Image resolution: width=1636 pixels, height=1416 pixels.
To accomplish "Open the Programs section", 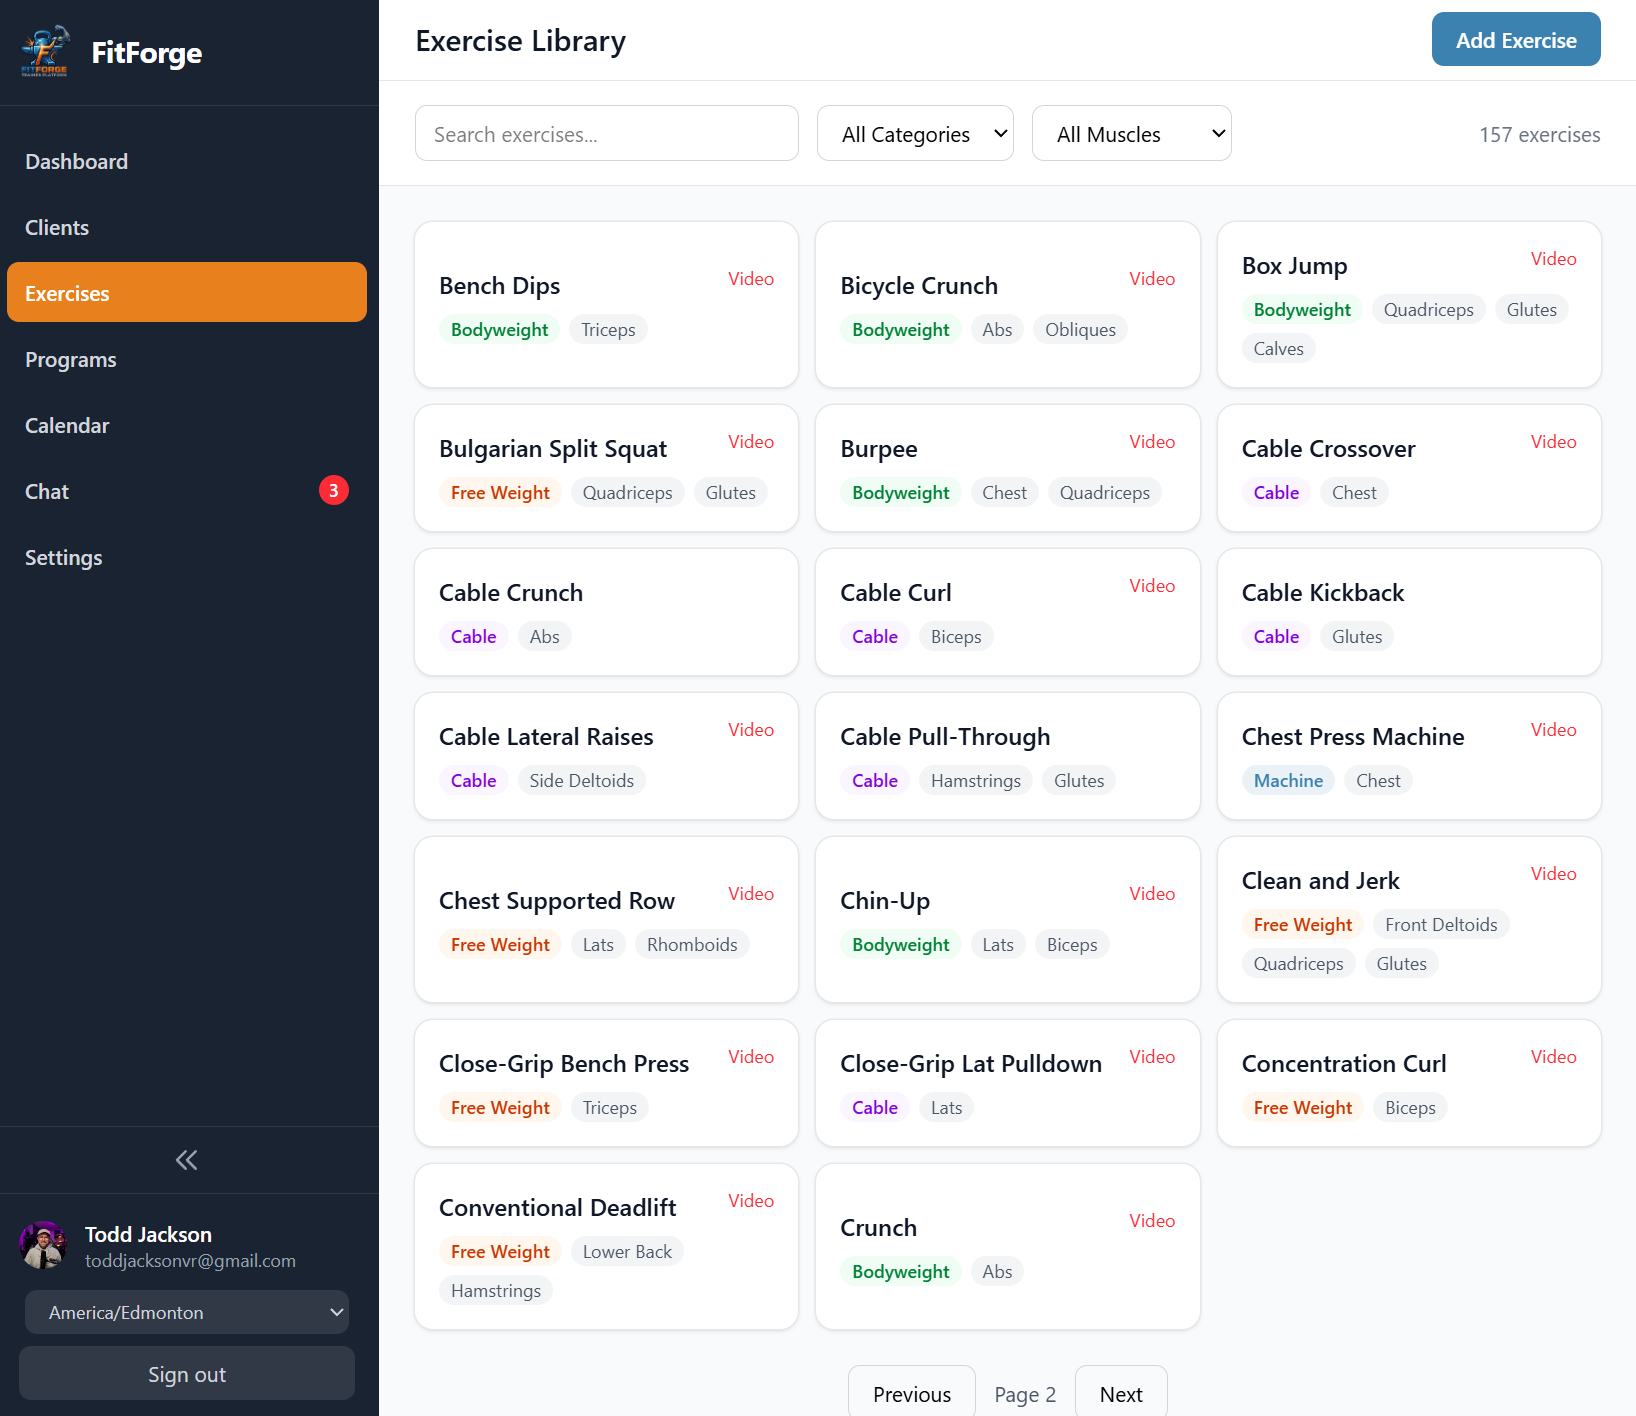I will (x=70, y=359).
